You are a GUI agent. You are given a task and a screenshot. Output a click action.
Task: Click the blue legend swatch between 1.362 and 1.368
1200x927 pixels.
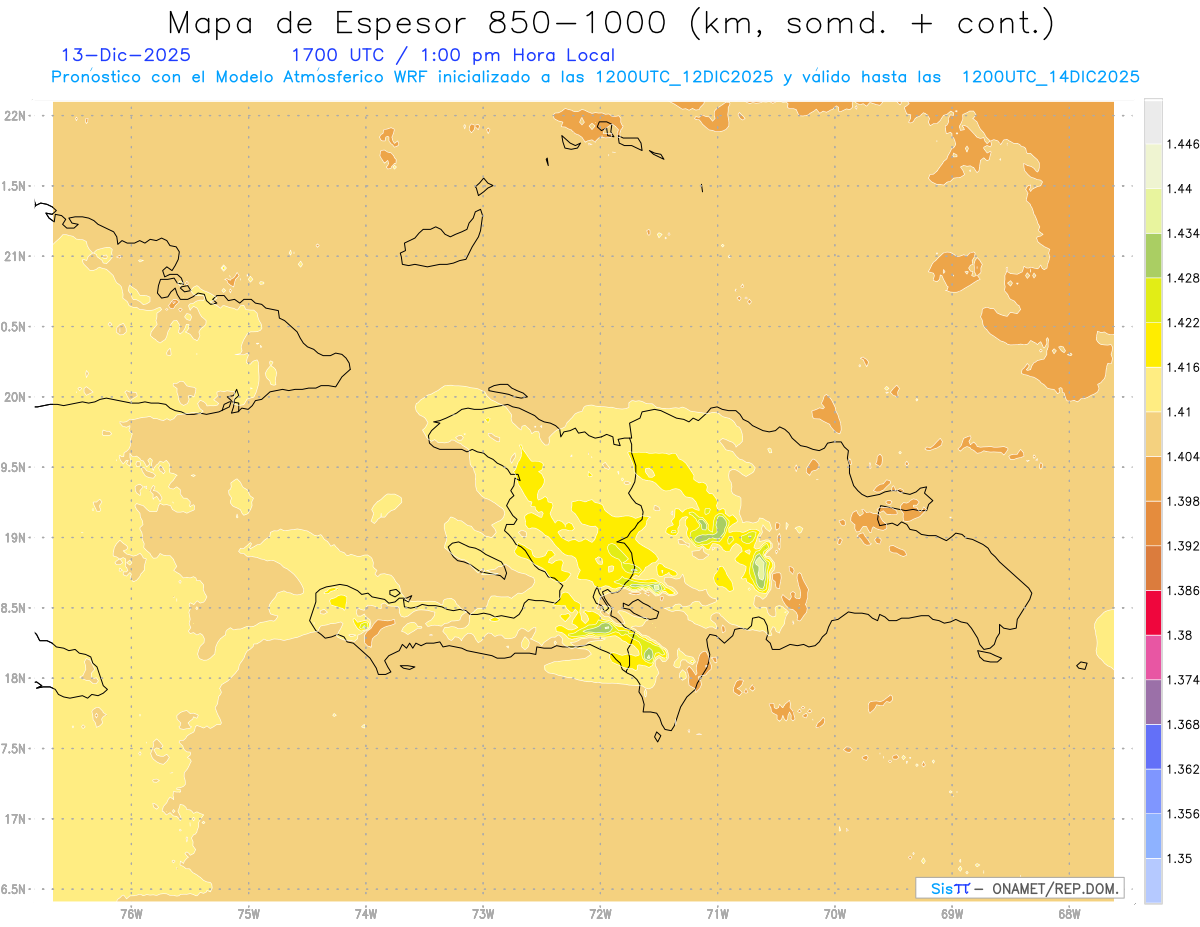1153,746
